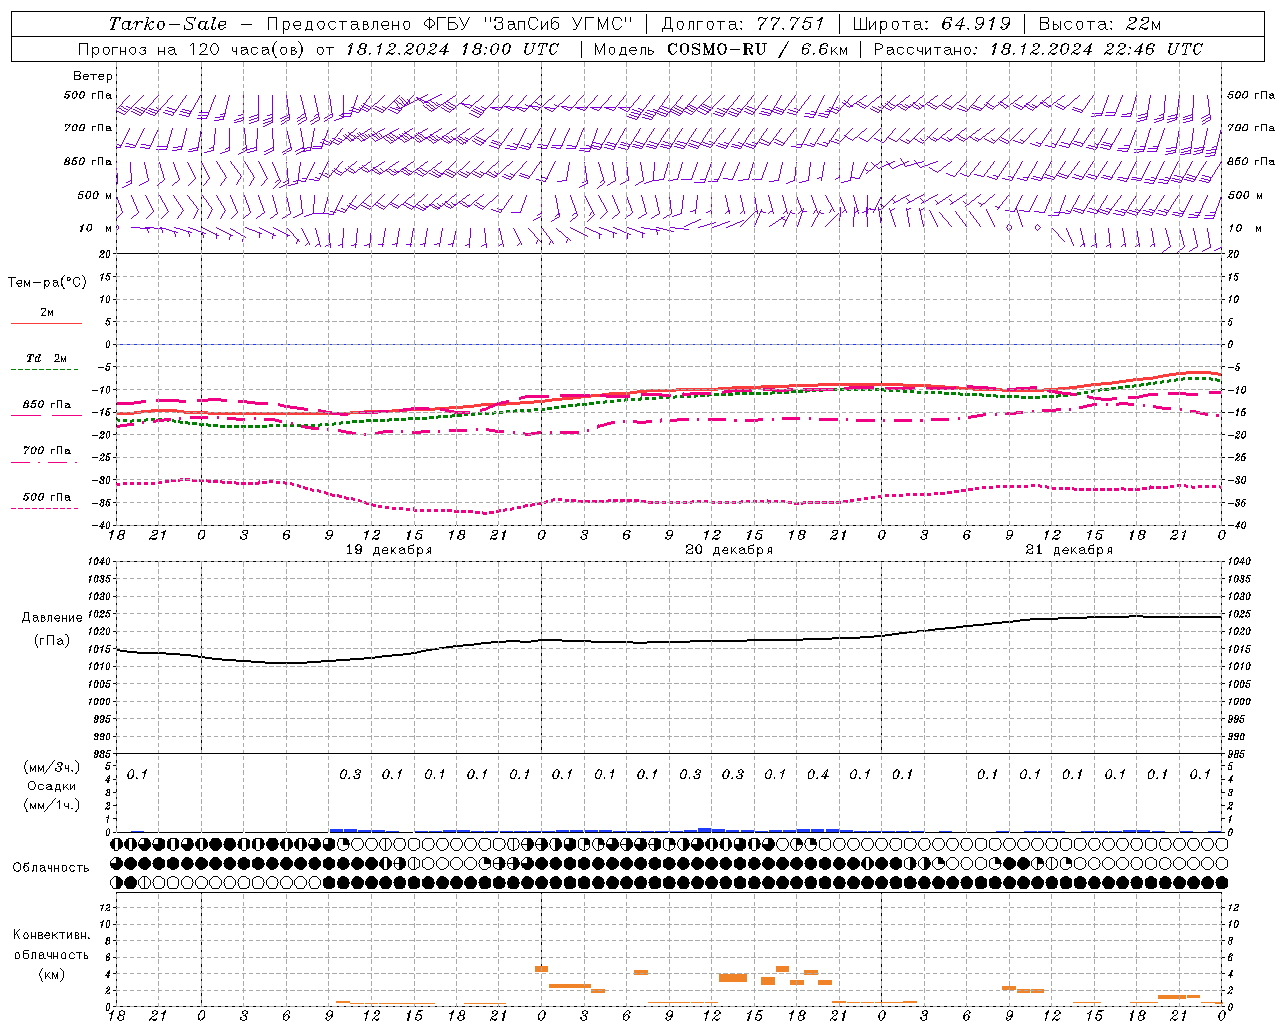Click the '10 м' wind level label on the right
1280x1024 pixels.
click(x=1244, y=228)
